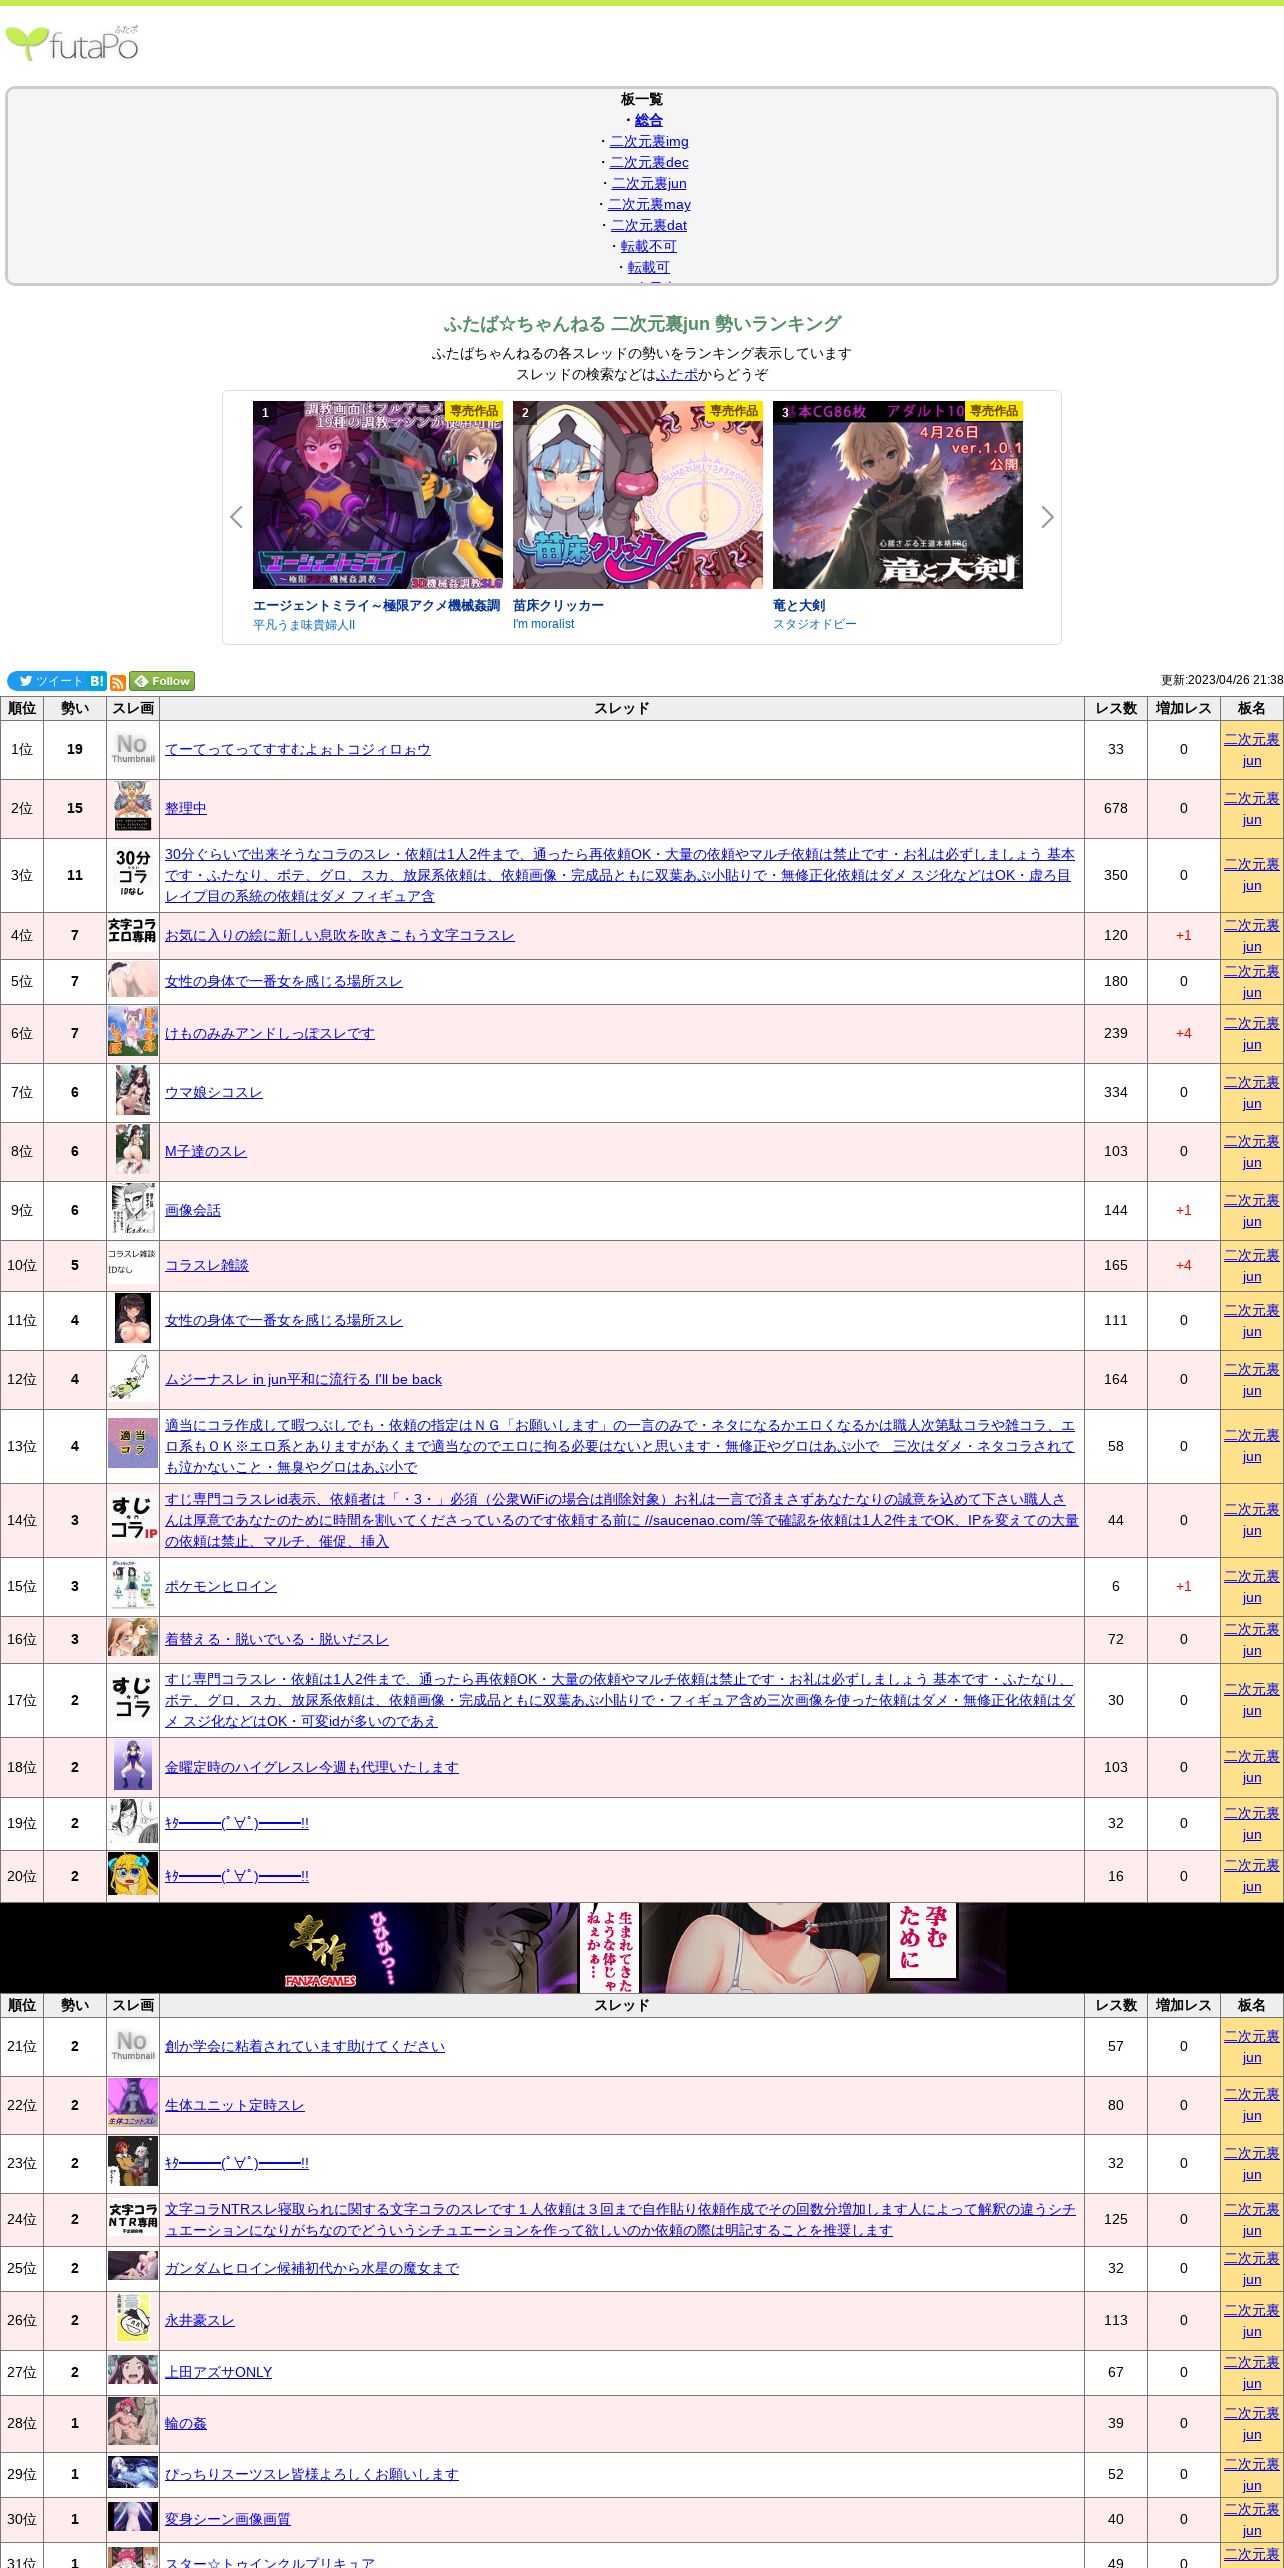Go to 二次元裏img board

pyautogui.click(x=649, y=141)
